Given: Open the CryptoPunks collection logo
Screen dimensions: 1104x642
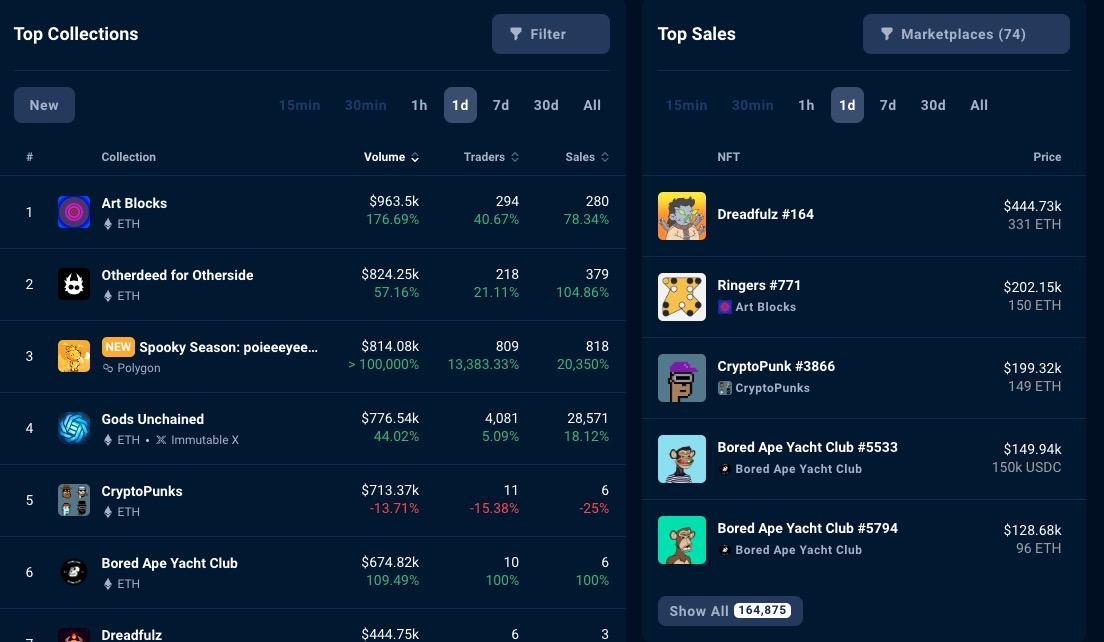Looking at the screenshot, I should click(x=74, y=500).
